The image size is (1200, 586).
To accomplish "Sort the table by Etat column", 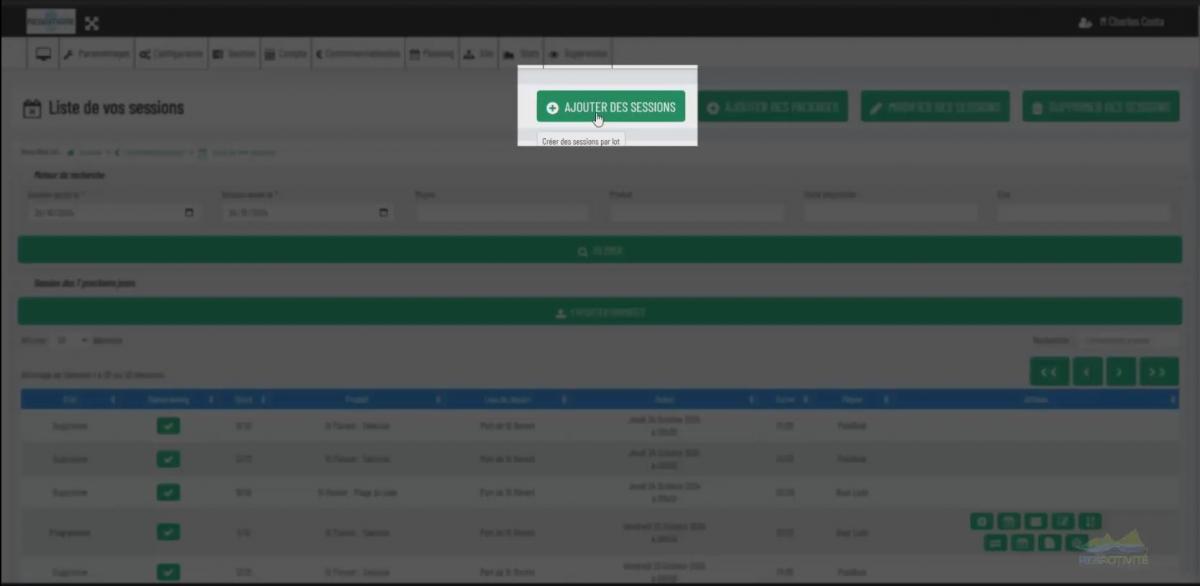I will [68, 399].
